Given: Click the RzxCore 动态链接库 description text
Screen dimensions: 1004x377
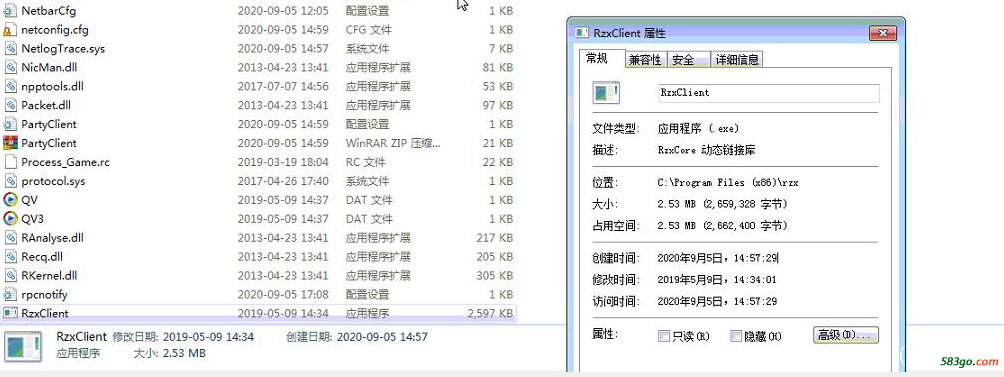Looking at the screenshot, I should click(707, 150).
